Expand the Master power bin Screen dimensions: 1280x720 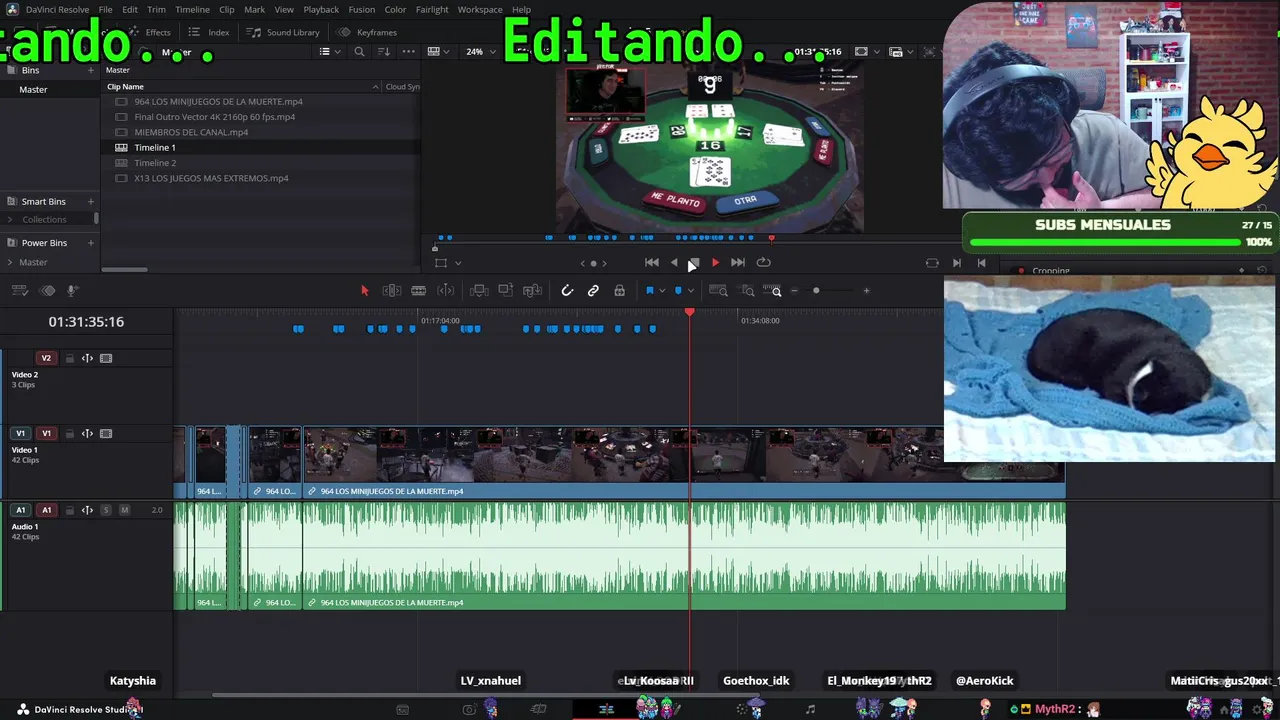pos(10,262)
